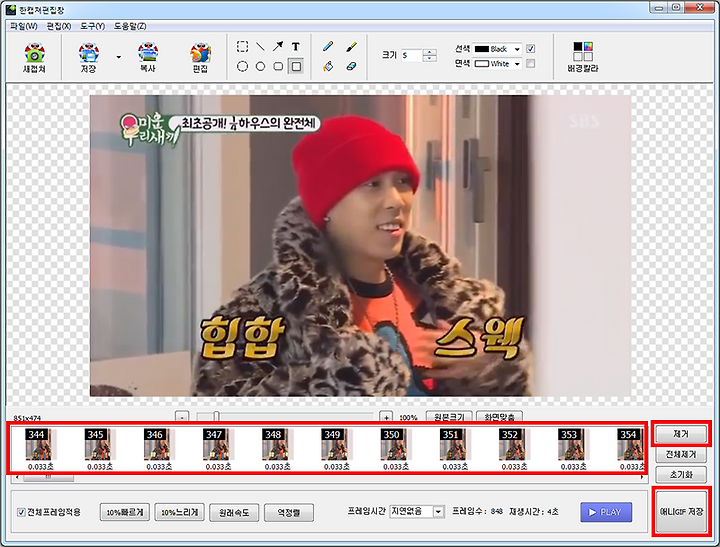Open the 편집(X) menu
Screen dimensions: 720x547
click(x=59, y=26)
